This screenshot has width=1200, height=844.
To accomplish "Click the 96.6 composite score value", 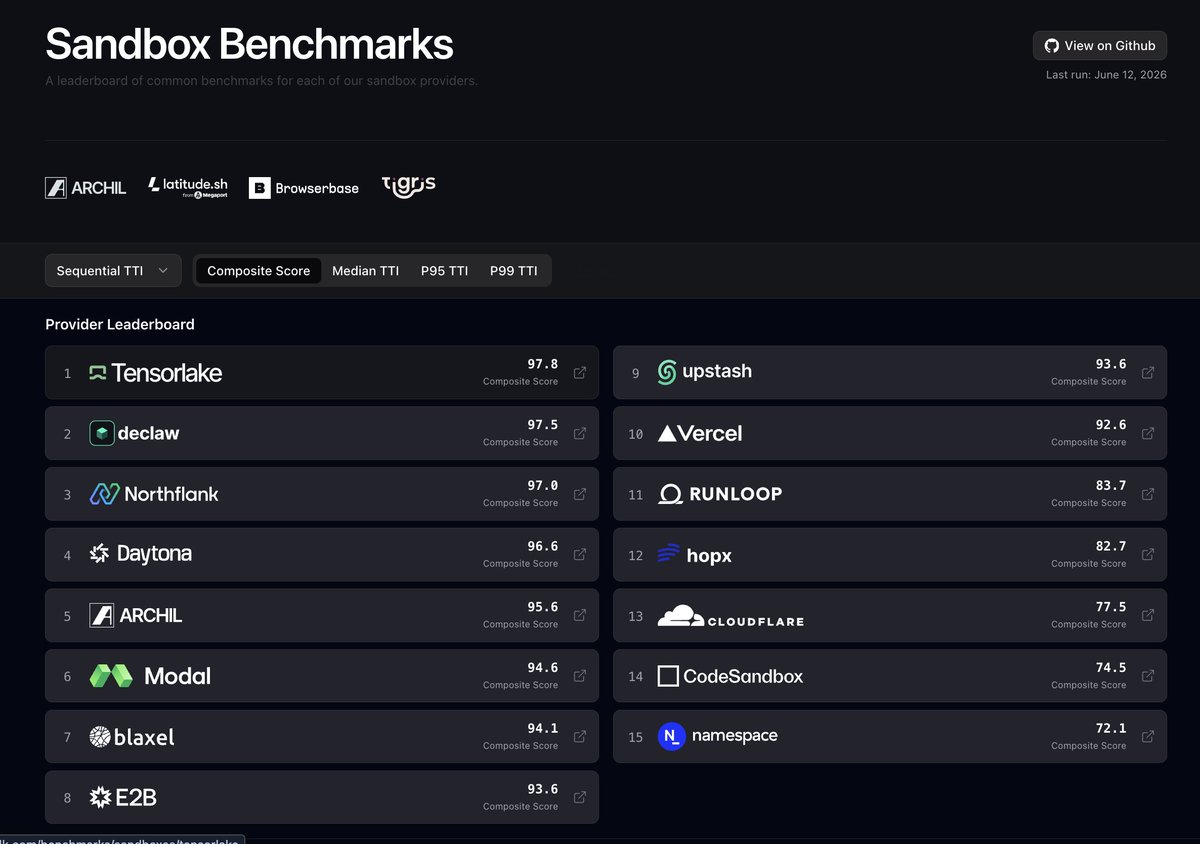I will (543, 547).
